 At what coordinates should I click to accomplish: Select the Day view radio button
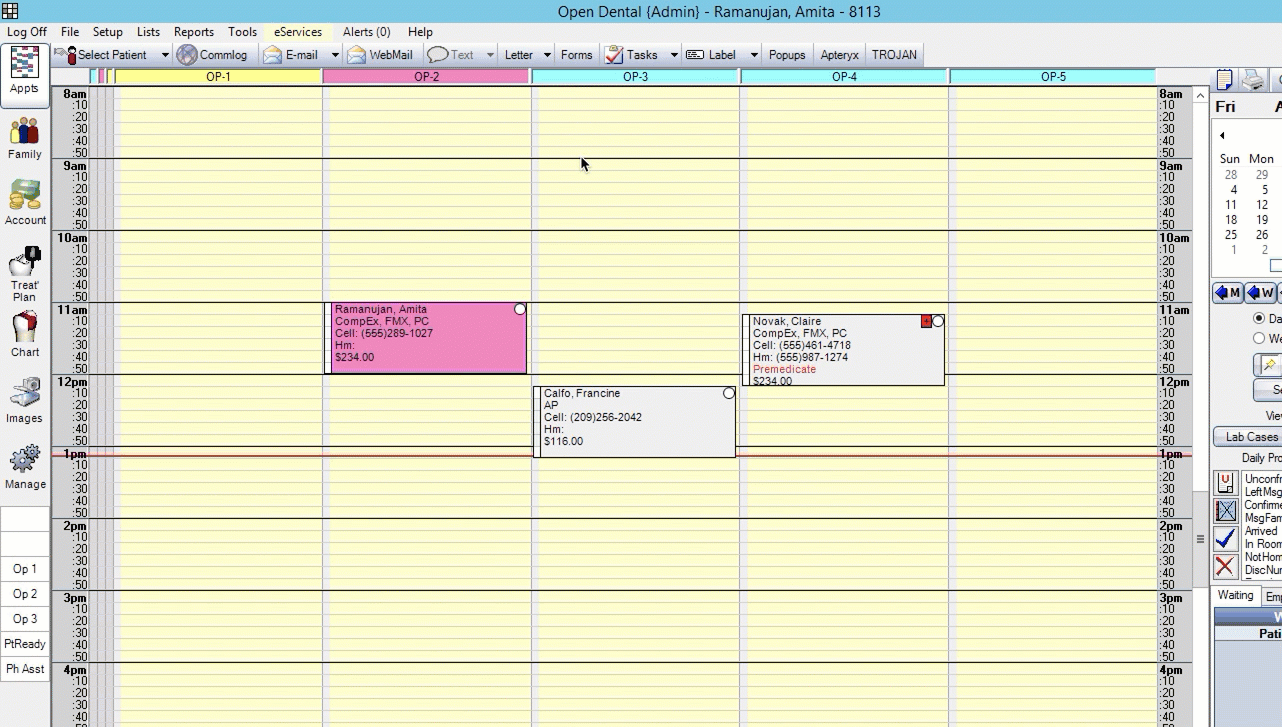1259,318
